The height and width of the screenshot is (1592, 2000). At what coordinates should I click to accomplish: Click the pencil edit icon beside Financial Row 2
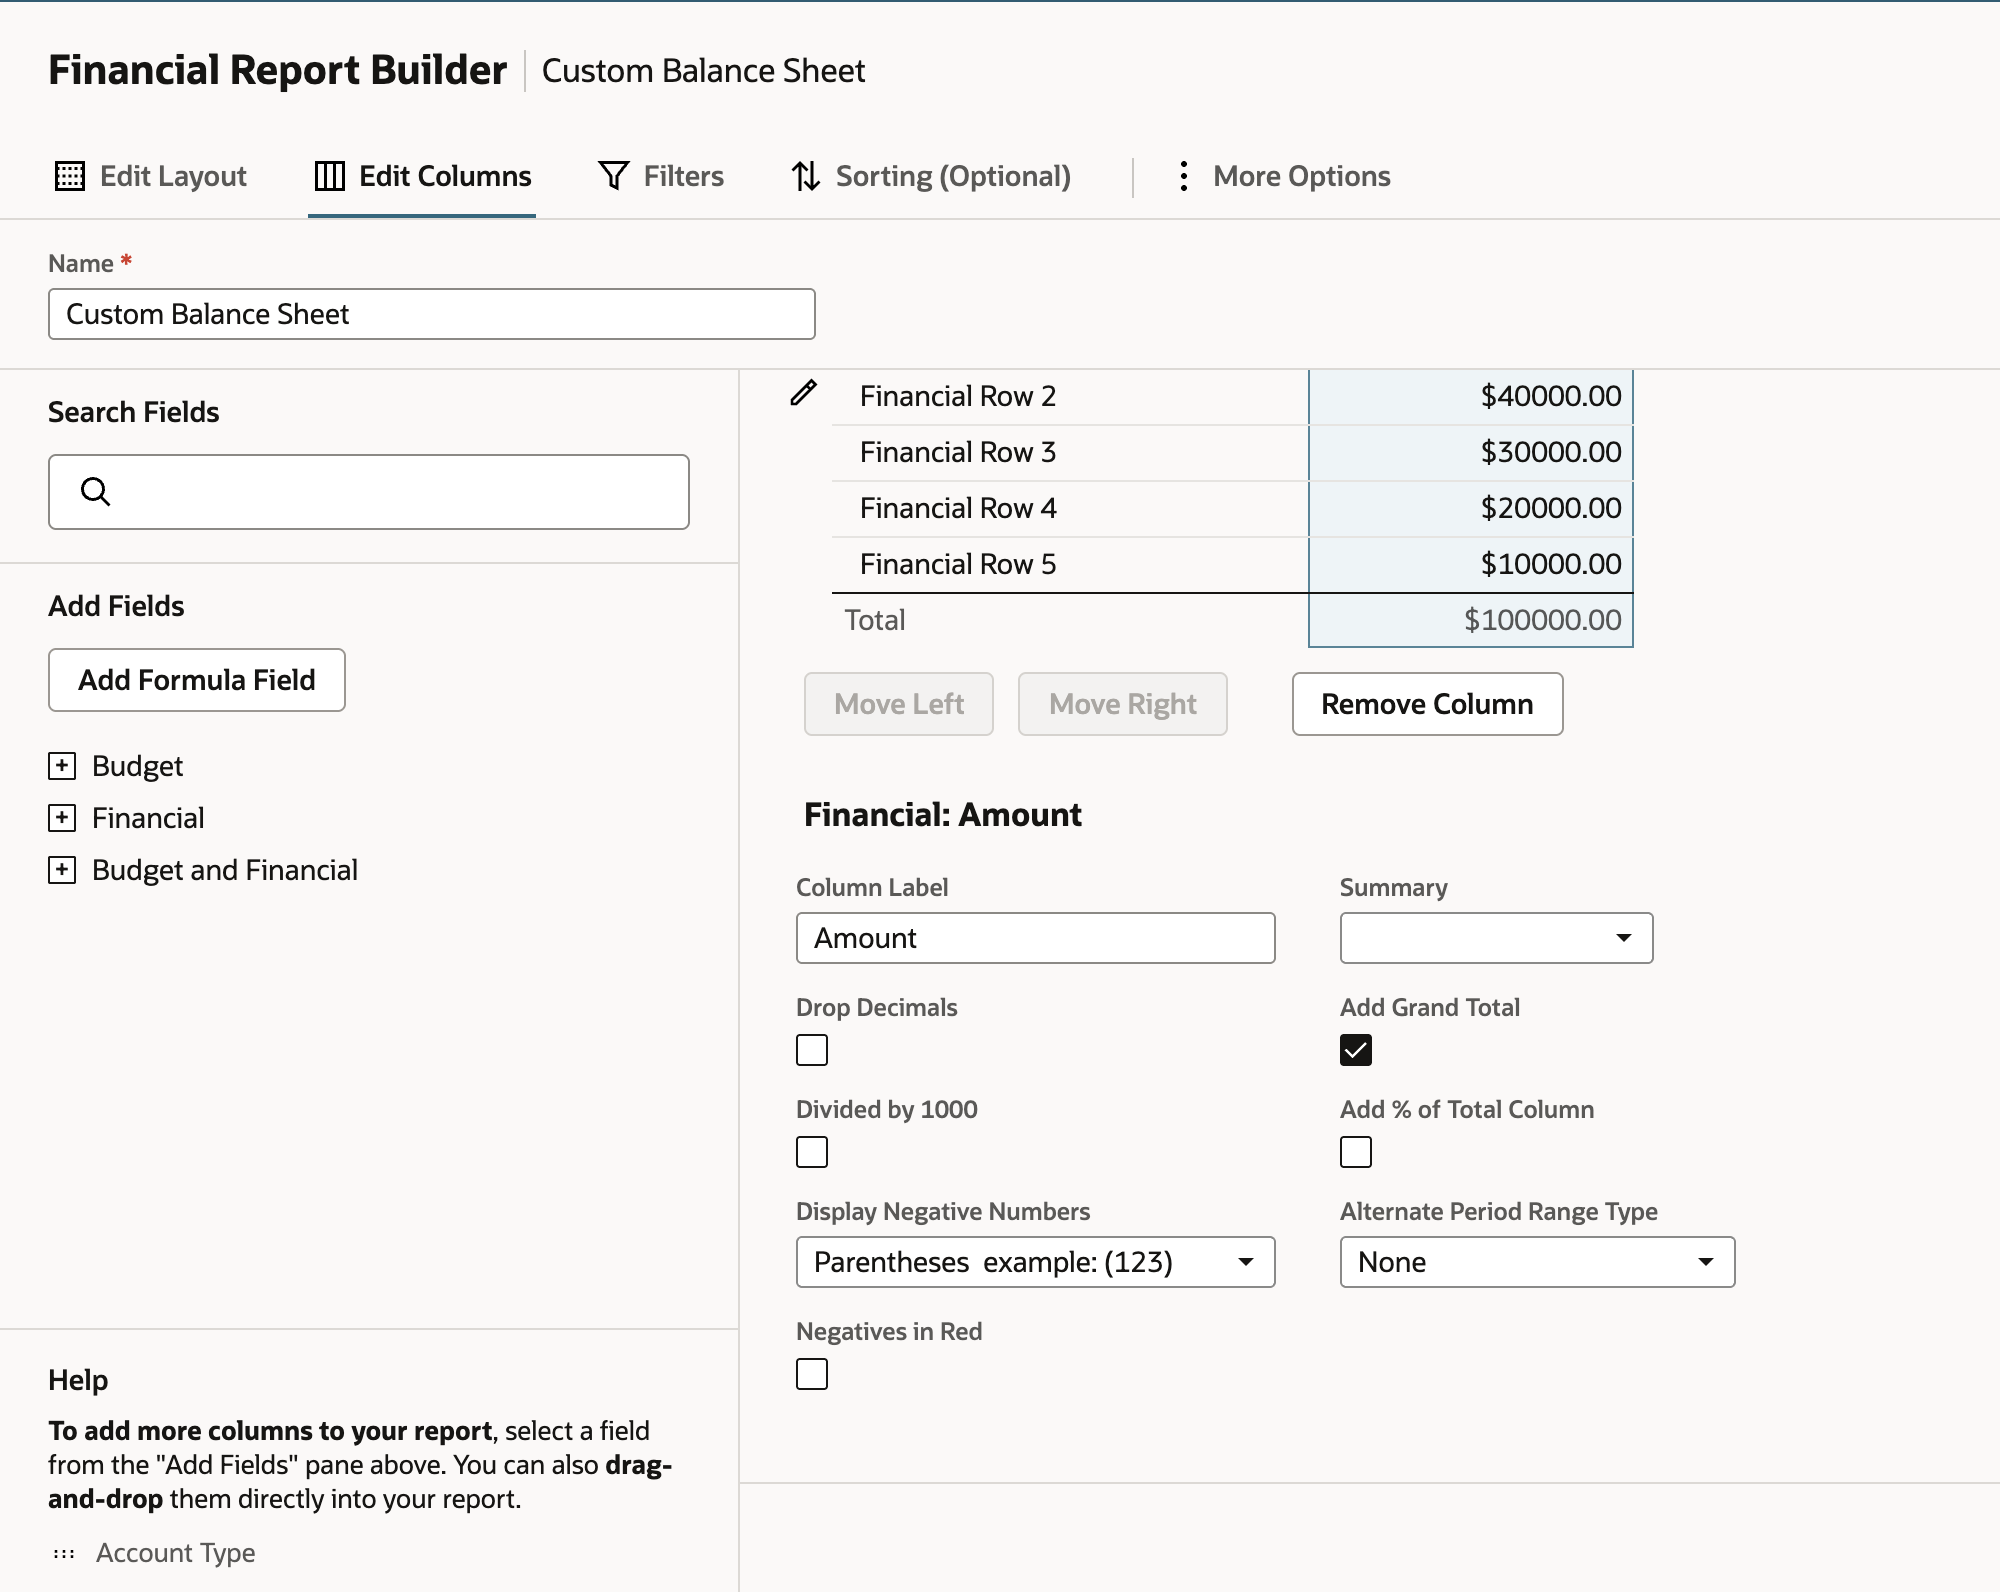803,393
